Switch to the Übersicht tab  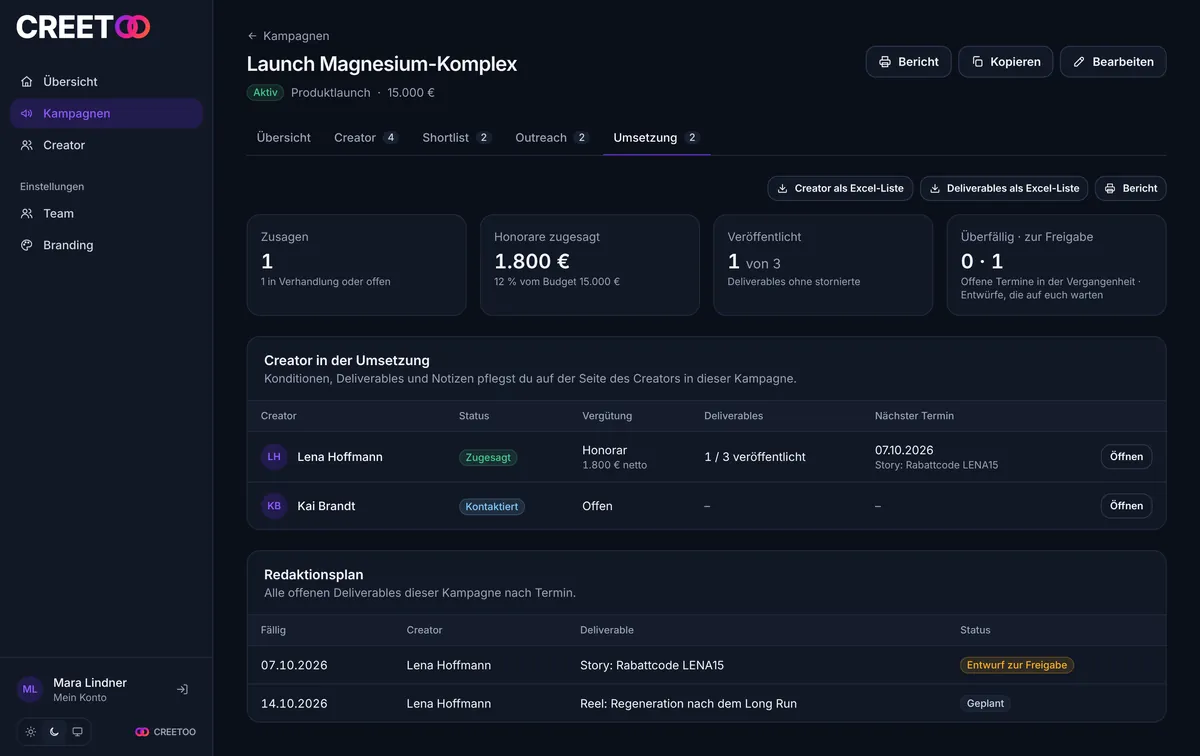(284, 138)
